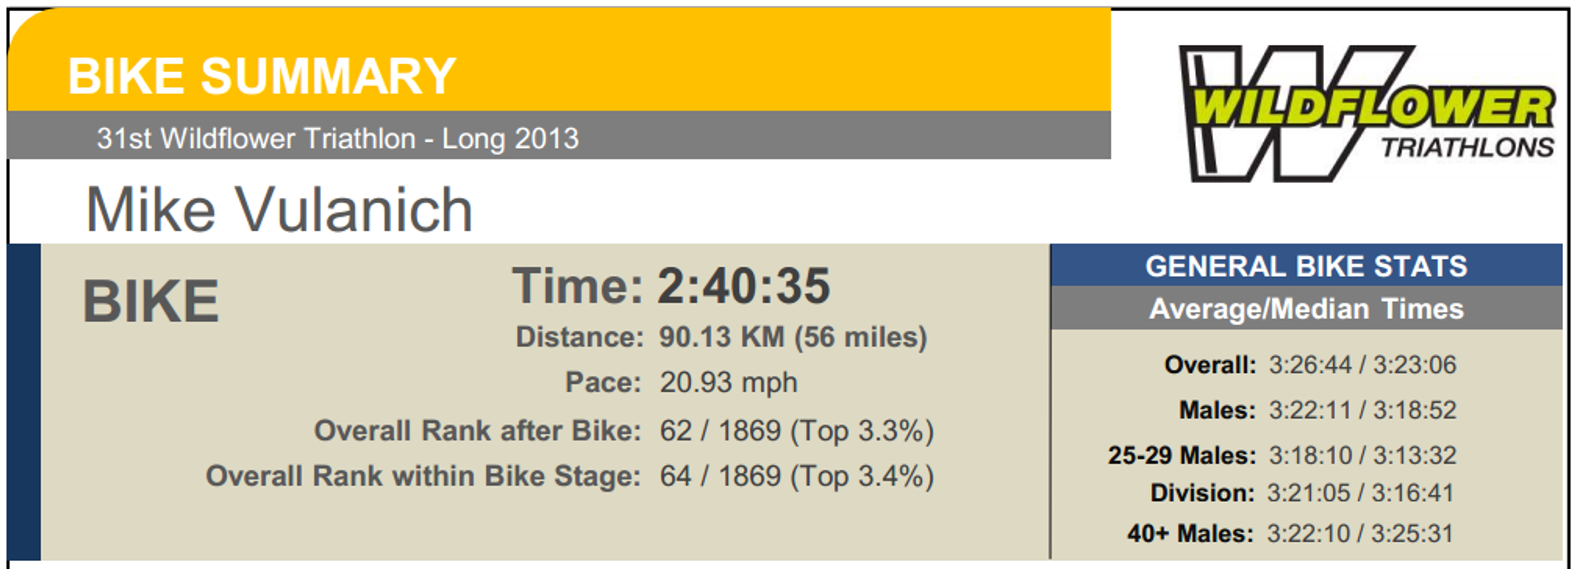This screenshot has width=1581, height=569.
Task: Click the BIKE SUMMARY heading
Action: click(x=261, y=76)
